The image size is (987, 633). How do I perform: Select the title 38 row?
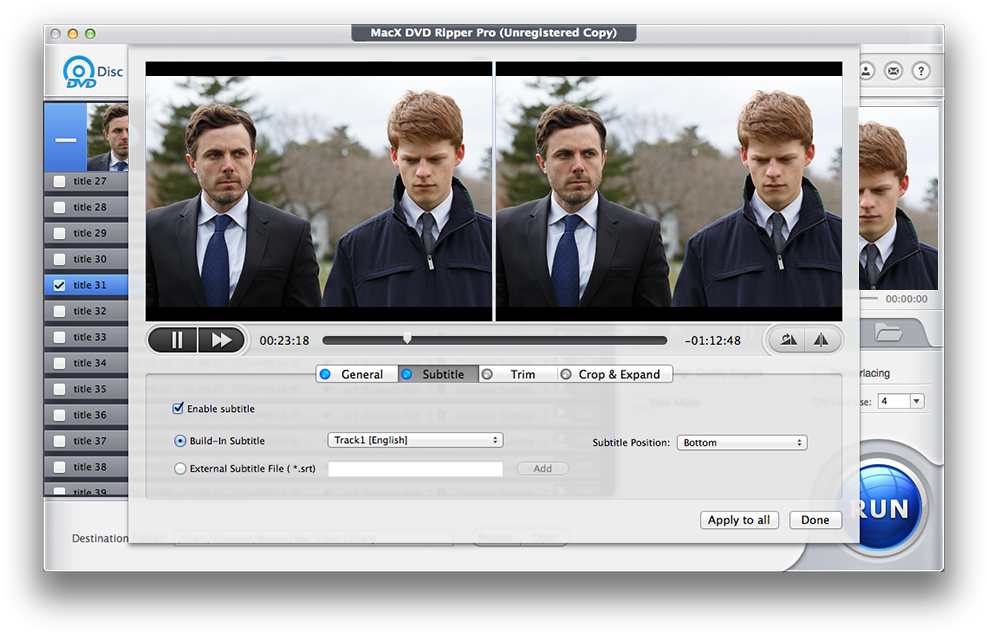[86, 467]
